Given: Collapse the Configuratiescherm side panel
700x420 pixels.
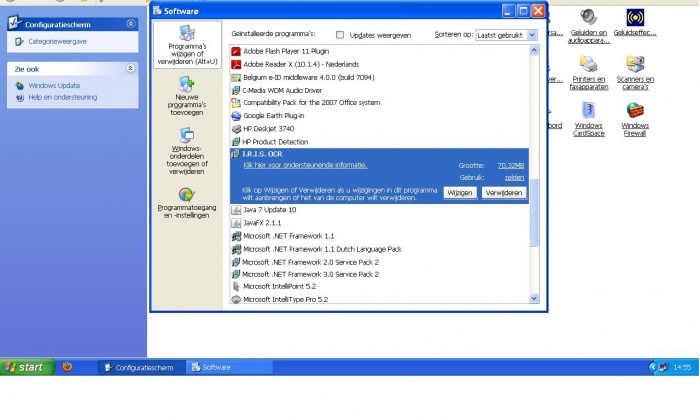Looking at the screenshot, I should (x=130, y=24).
